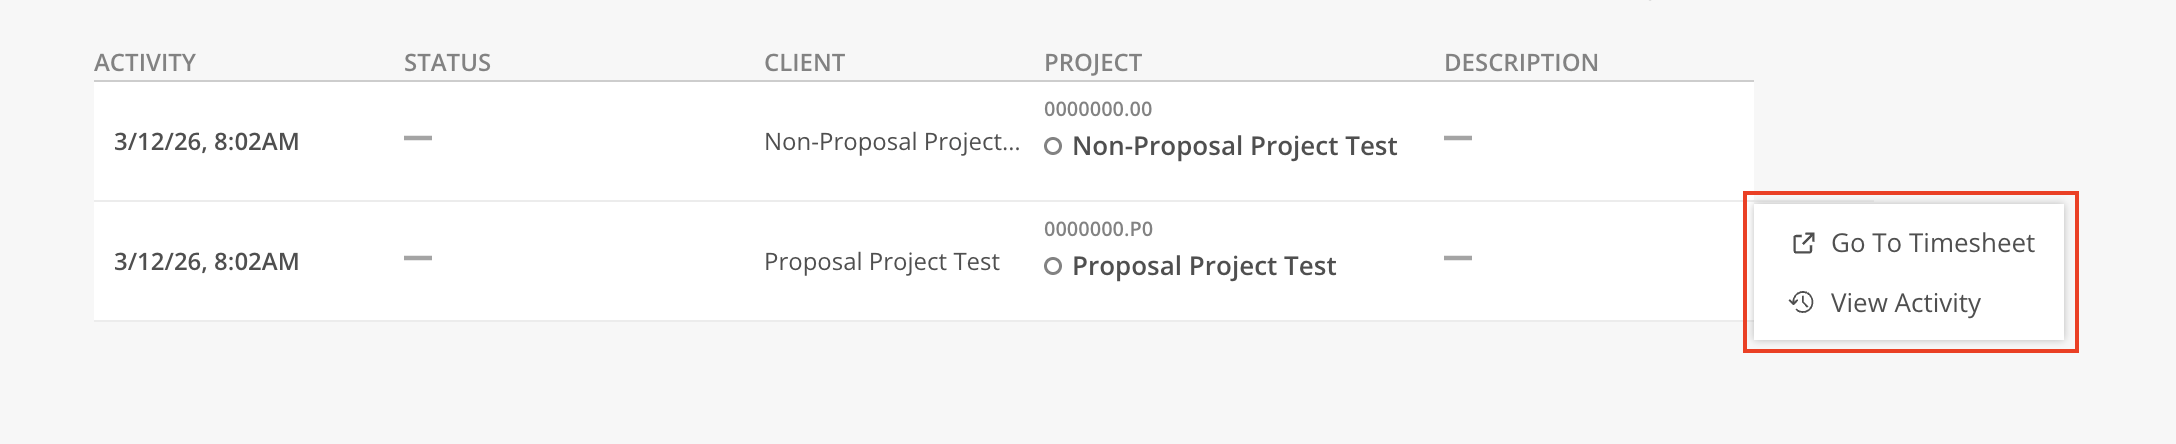
Task: Choose Go To Timesheet from the context menu
Action: coord(1931,243)
